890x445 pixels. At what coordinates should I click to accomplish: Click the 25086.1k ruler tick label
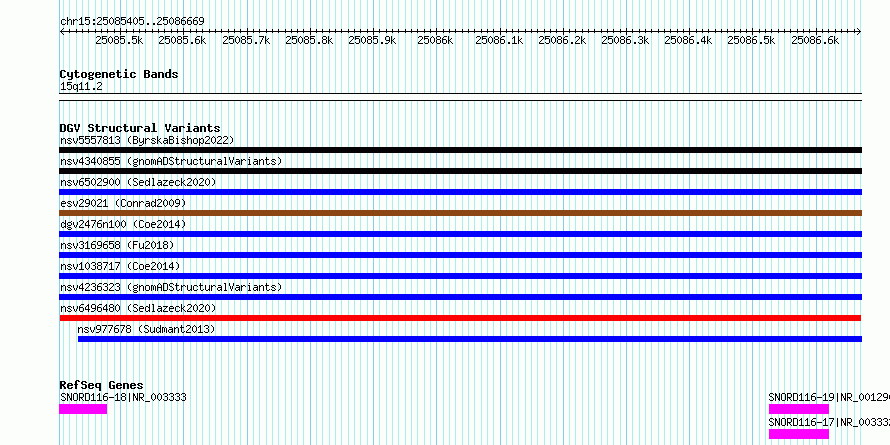click(x=499, y=40)
